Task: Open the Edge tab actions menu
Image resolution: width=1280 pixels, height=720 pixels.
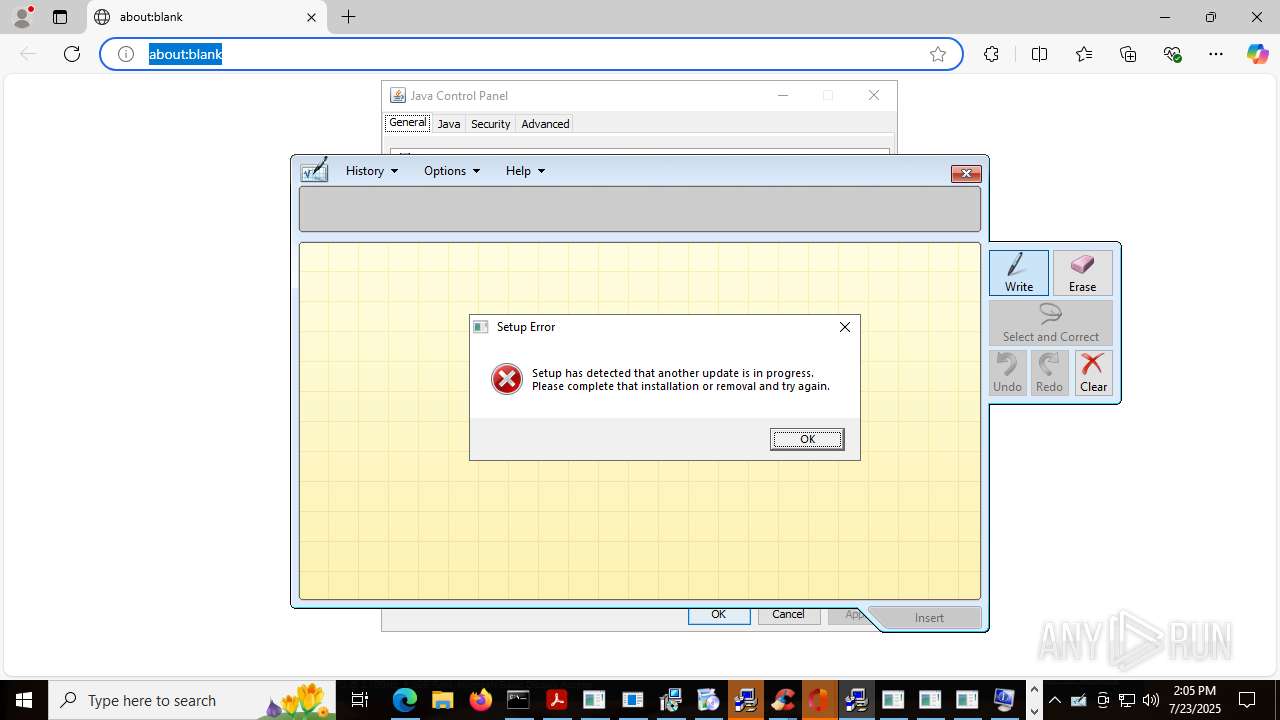Action: 60,17
